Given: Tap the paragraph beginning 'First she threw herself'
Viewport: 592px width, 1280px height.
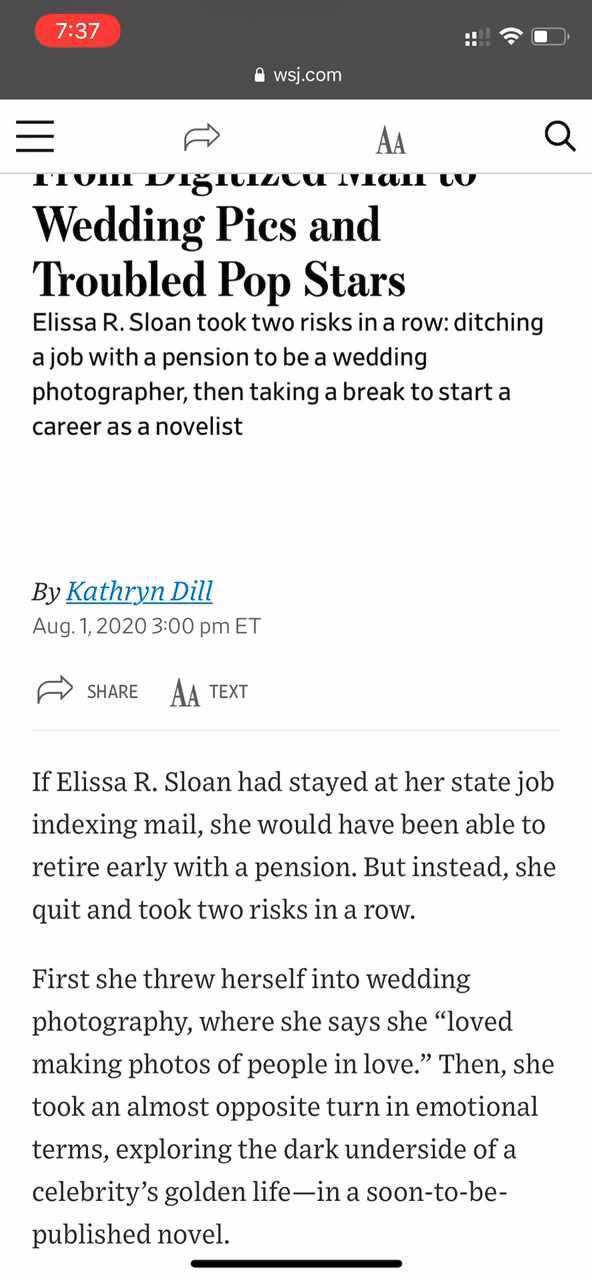Looking at the screenshot, I should tap(293, 1106).
